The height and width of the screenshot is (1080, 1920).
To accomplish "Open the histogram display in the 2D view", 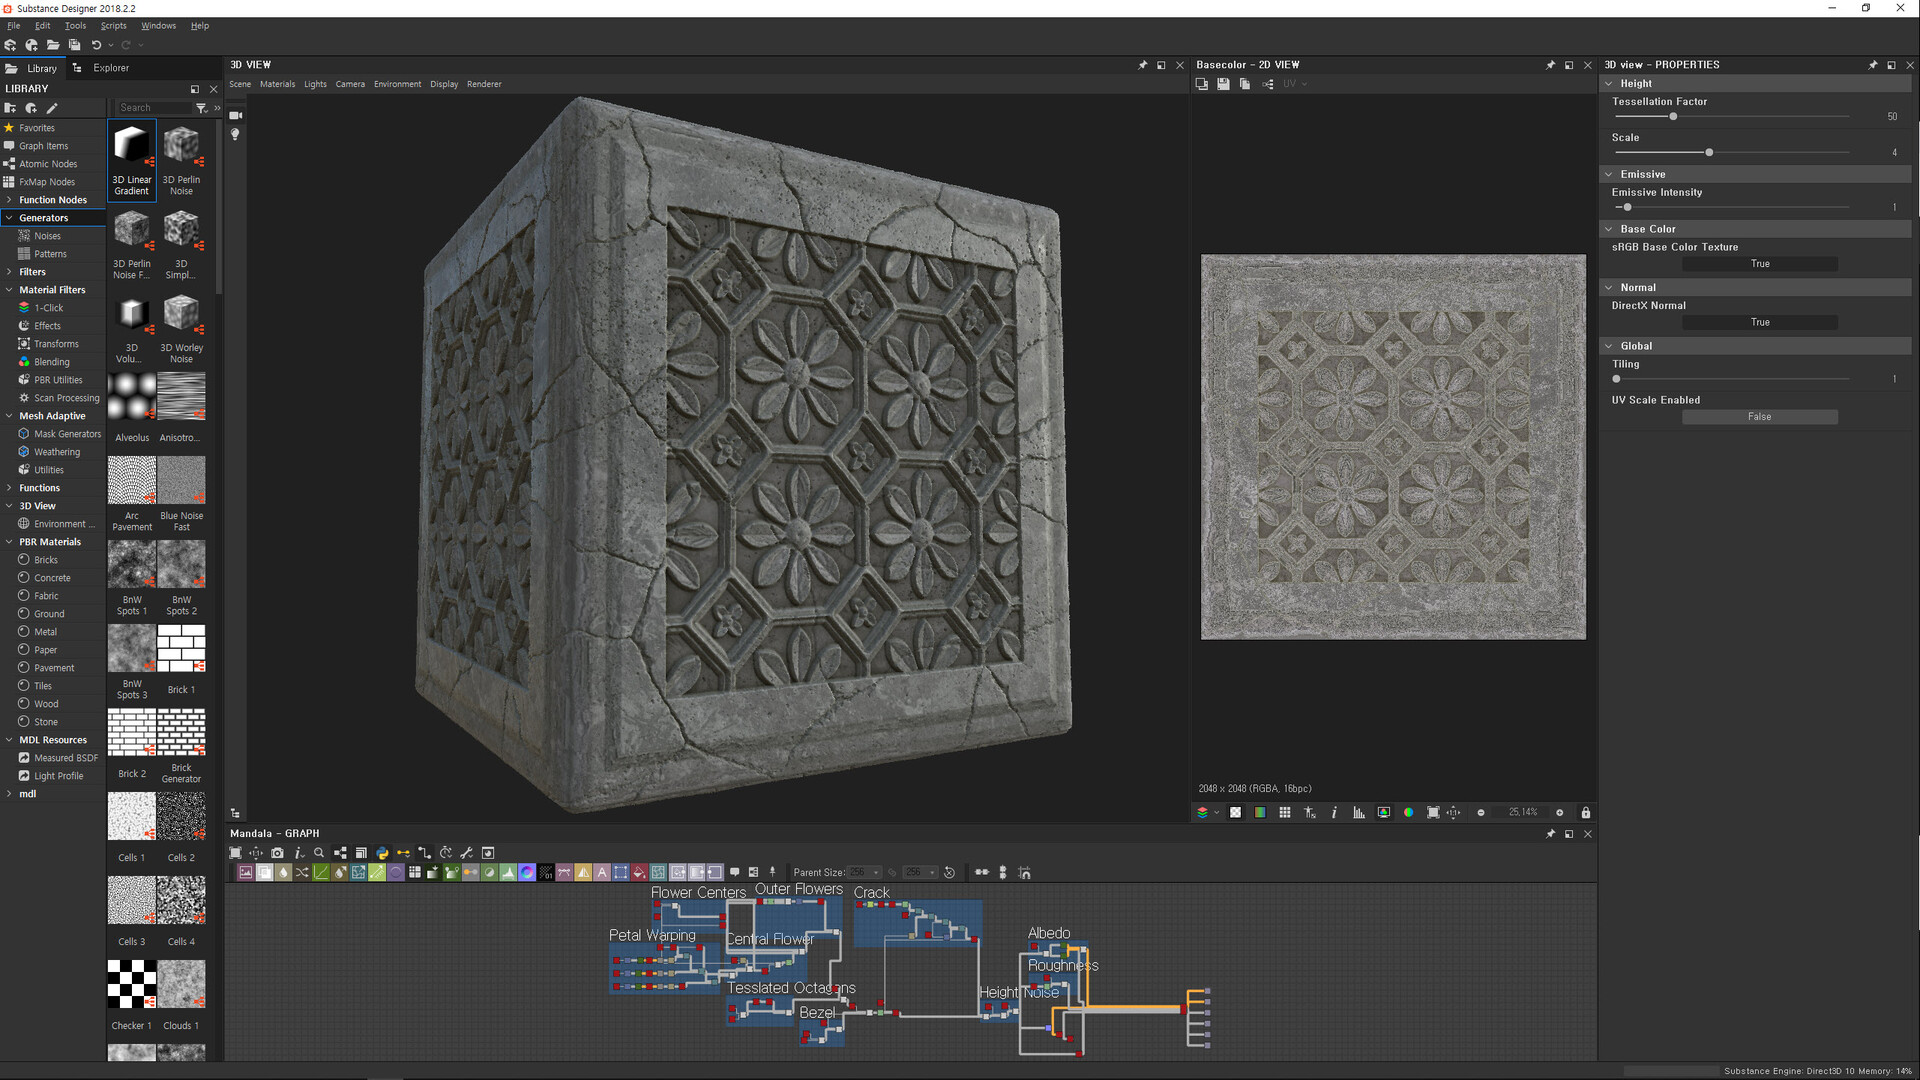I will point(1359,812).
